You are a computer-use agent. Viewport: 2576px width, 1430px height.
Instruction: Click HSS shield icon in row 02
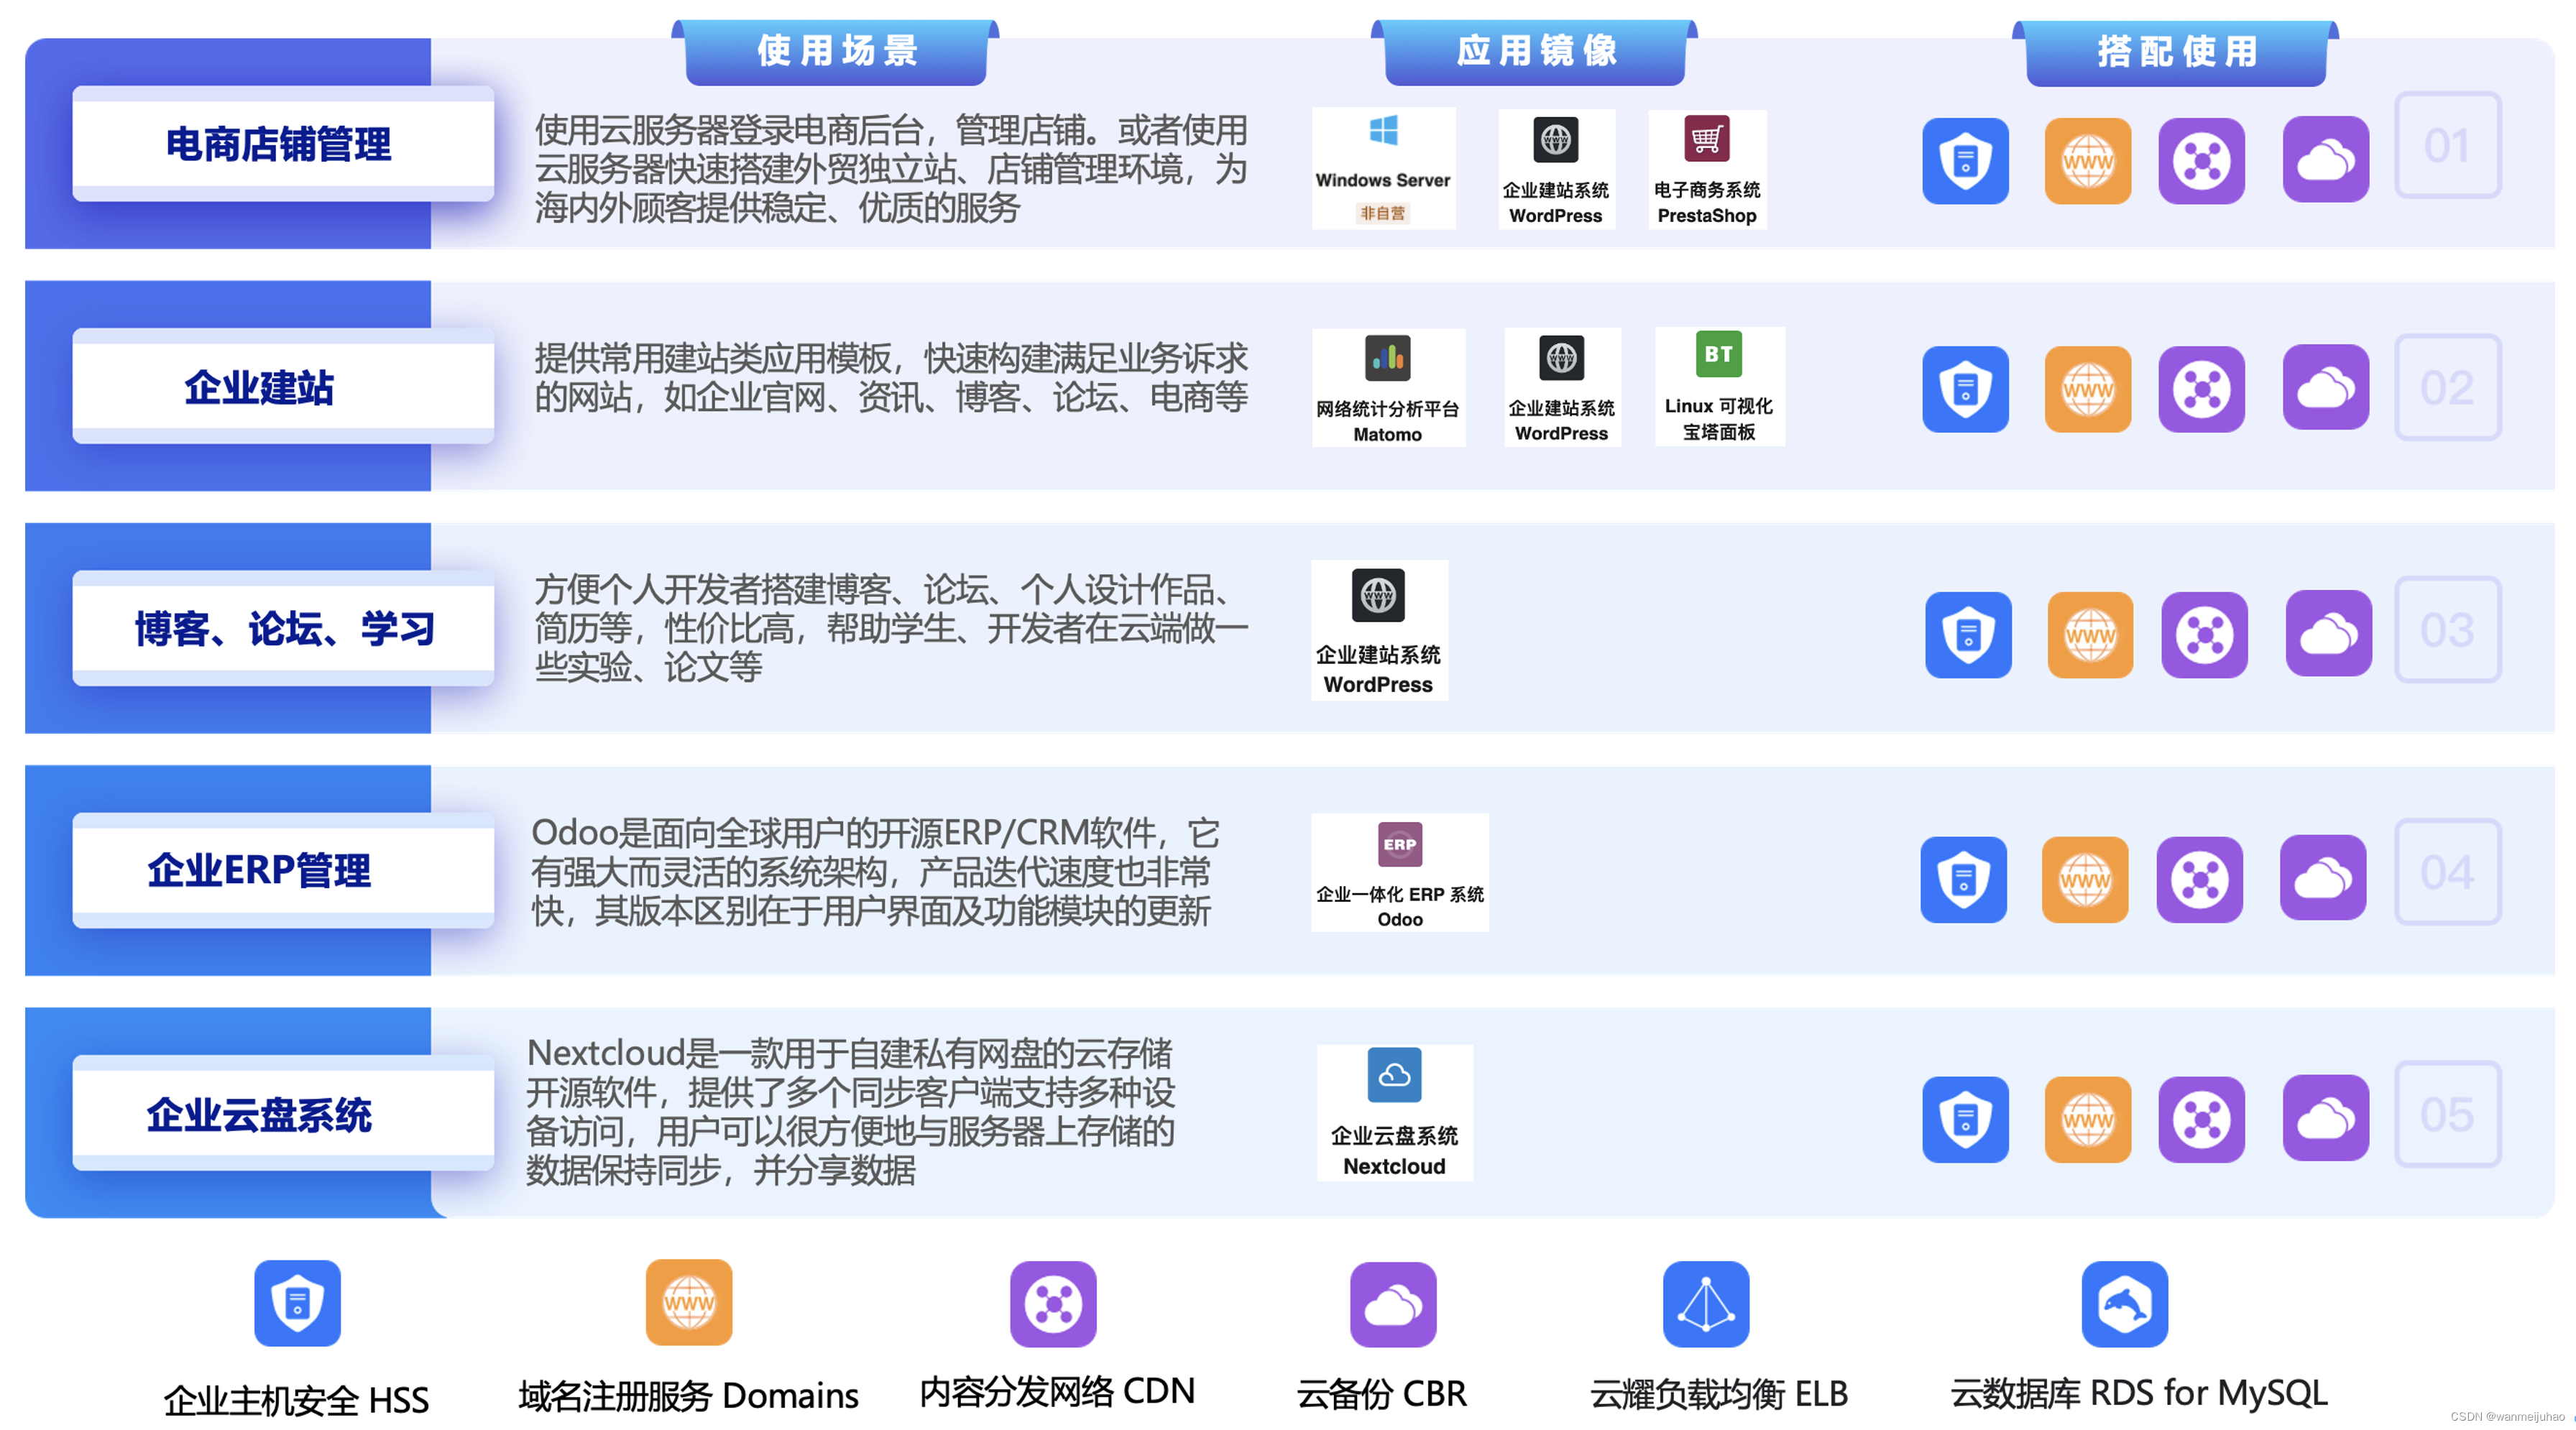[x=1965, y=389]
